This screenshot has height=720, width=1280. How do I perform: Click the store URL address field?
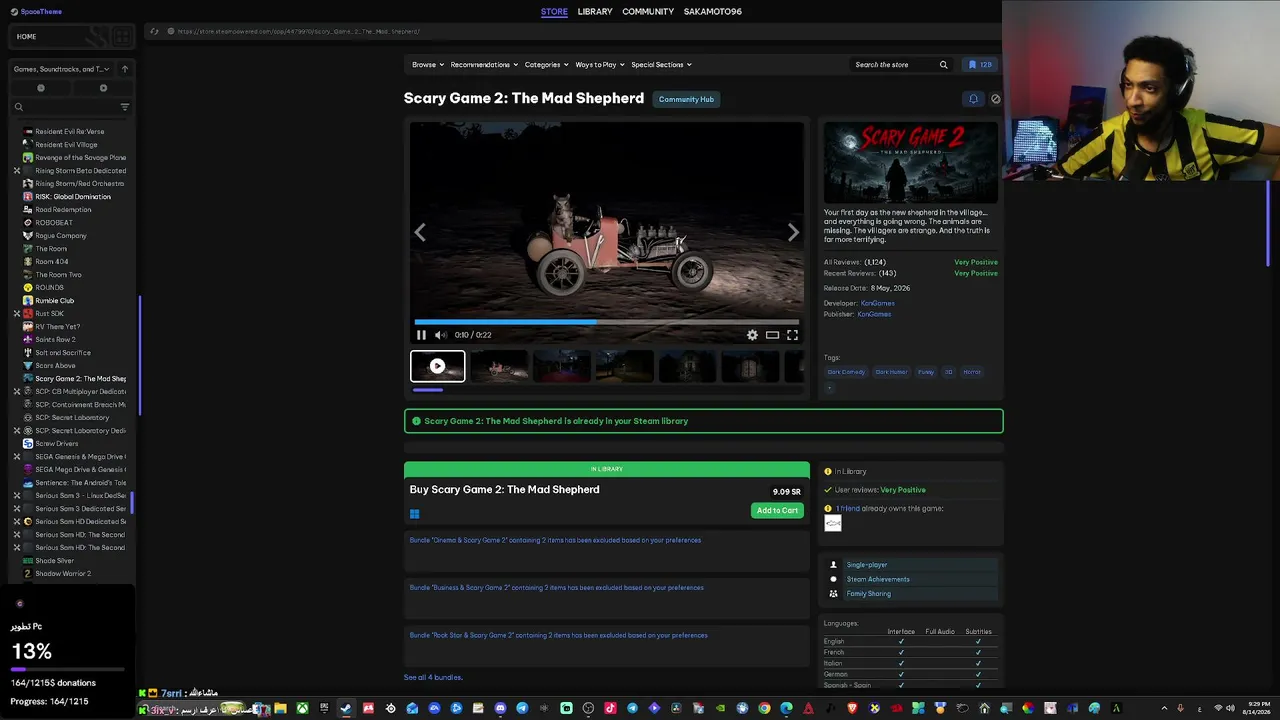pyautogui.click(x=299, y=31)
